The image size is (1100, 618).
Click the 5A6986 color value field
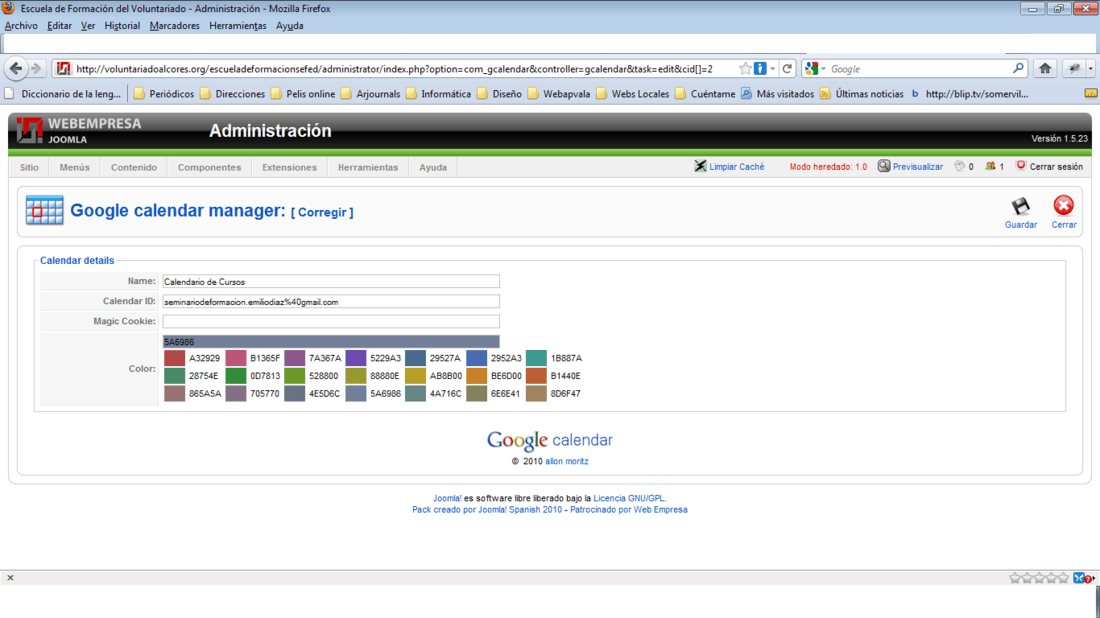(331, 342)
